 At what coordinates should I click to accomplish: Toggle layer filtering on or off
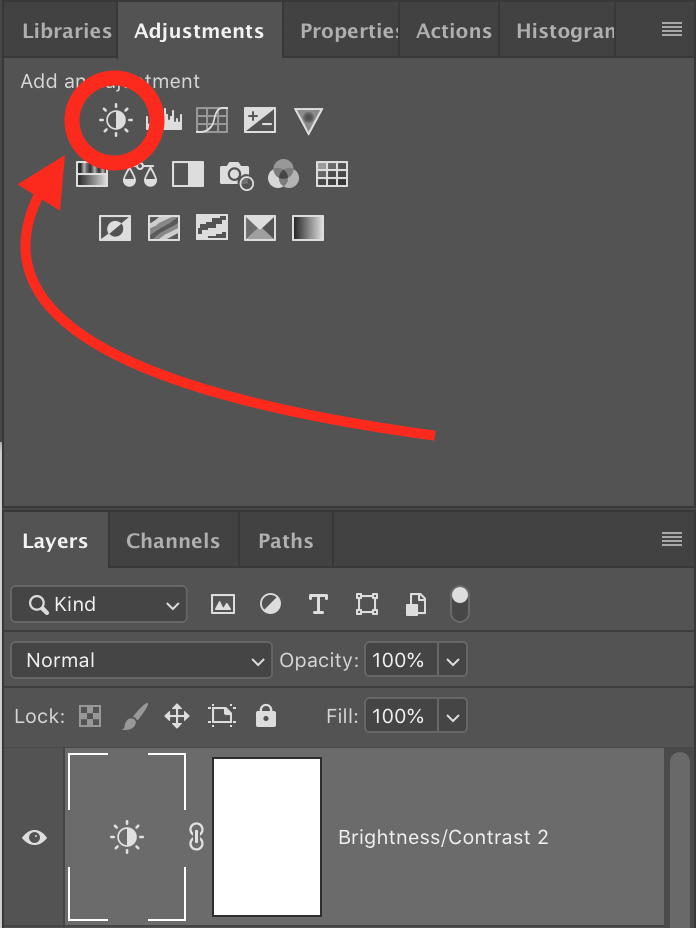460,604
